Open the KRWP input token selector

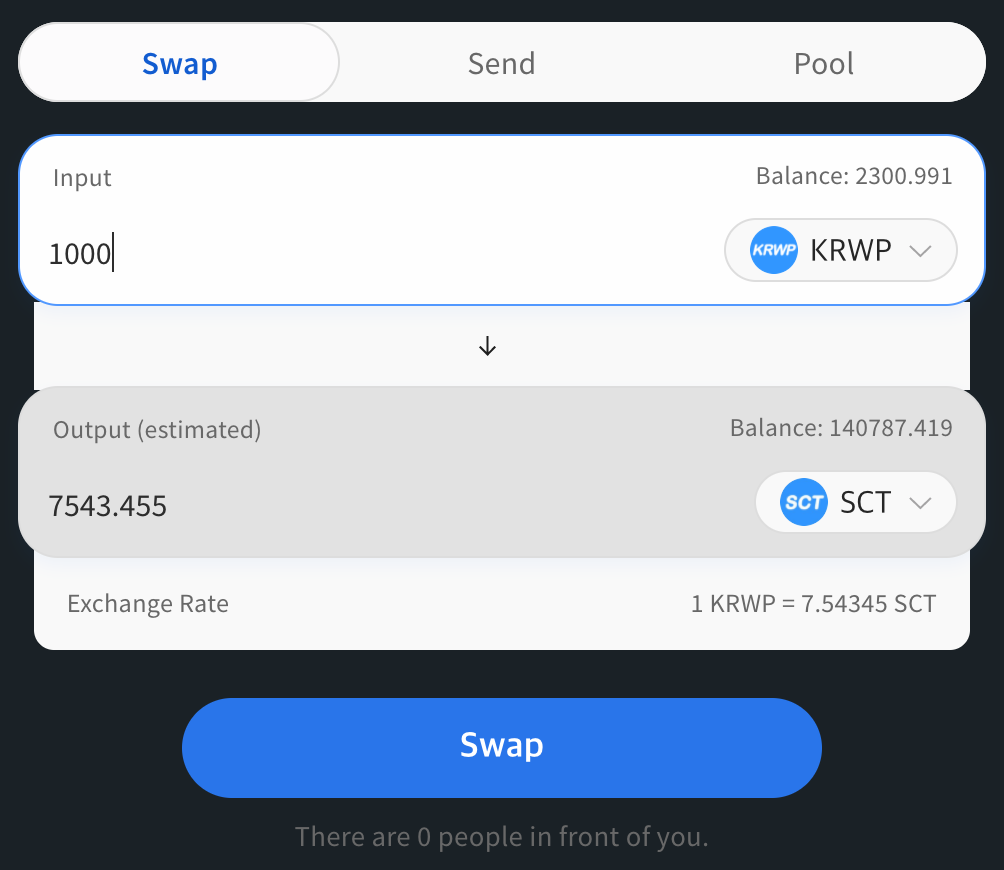(x=841, y=250)
